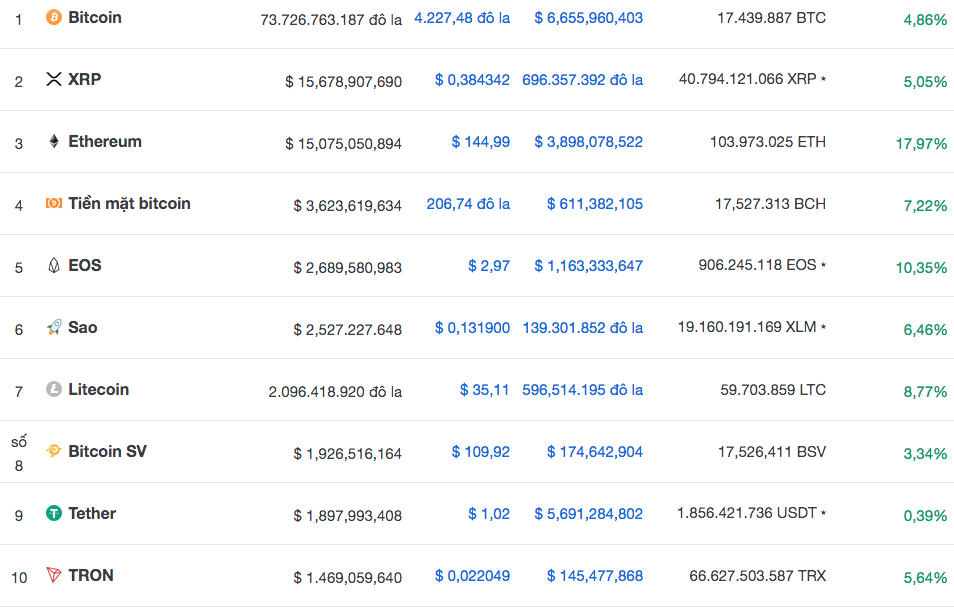Click EOS volume $ 1,163,333,647
Viewport: 954px width, 609px height.
pos(588,266)
